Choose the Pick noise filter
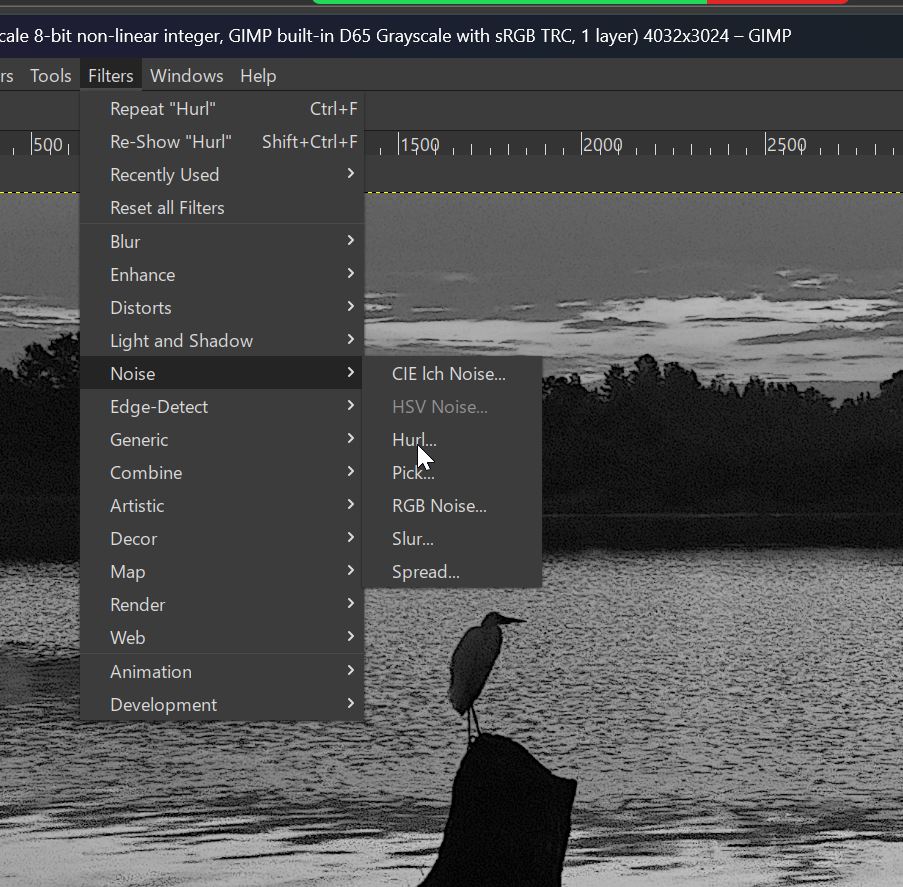This screenshot has height=887, width=903. (x=412, y=472)
